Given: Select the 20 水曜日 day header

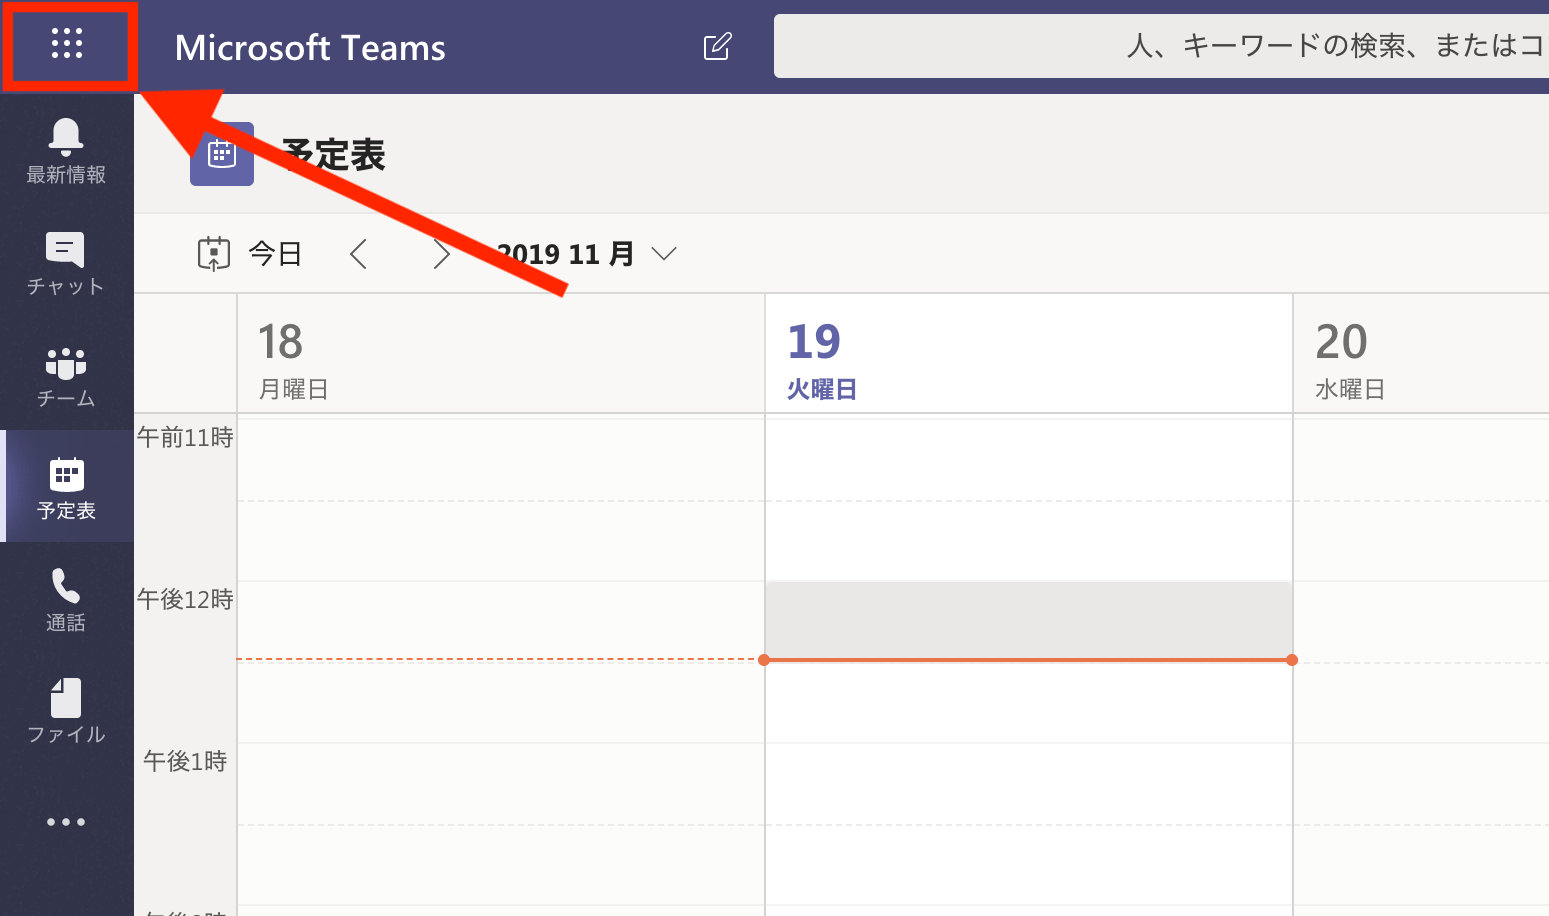Looking at the screenshot, I should (1421, 354).
